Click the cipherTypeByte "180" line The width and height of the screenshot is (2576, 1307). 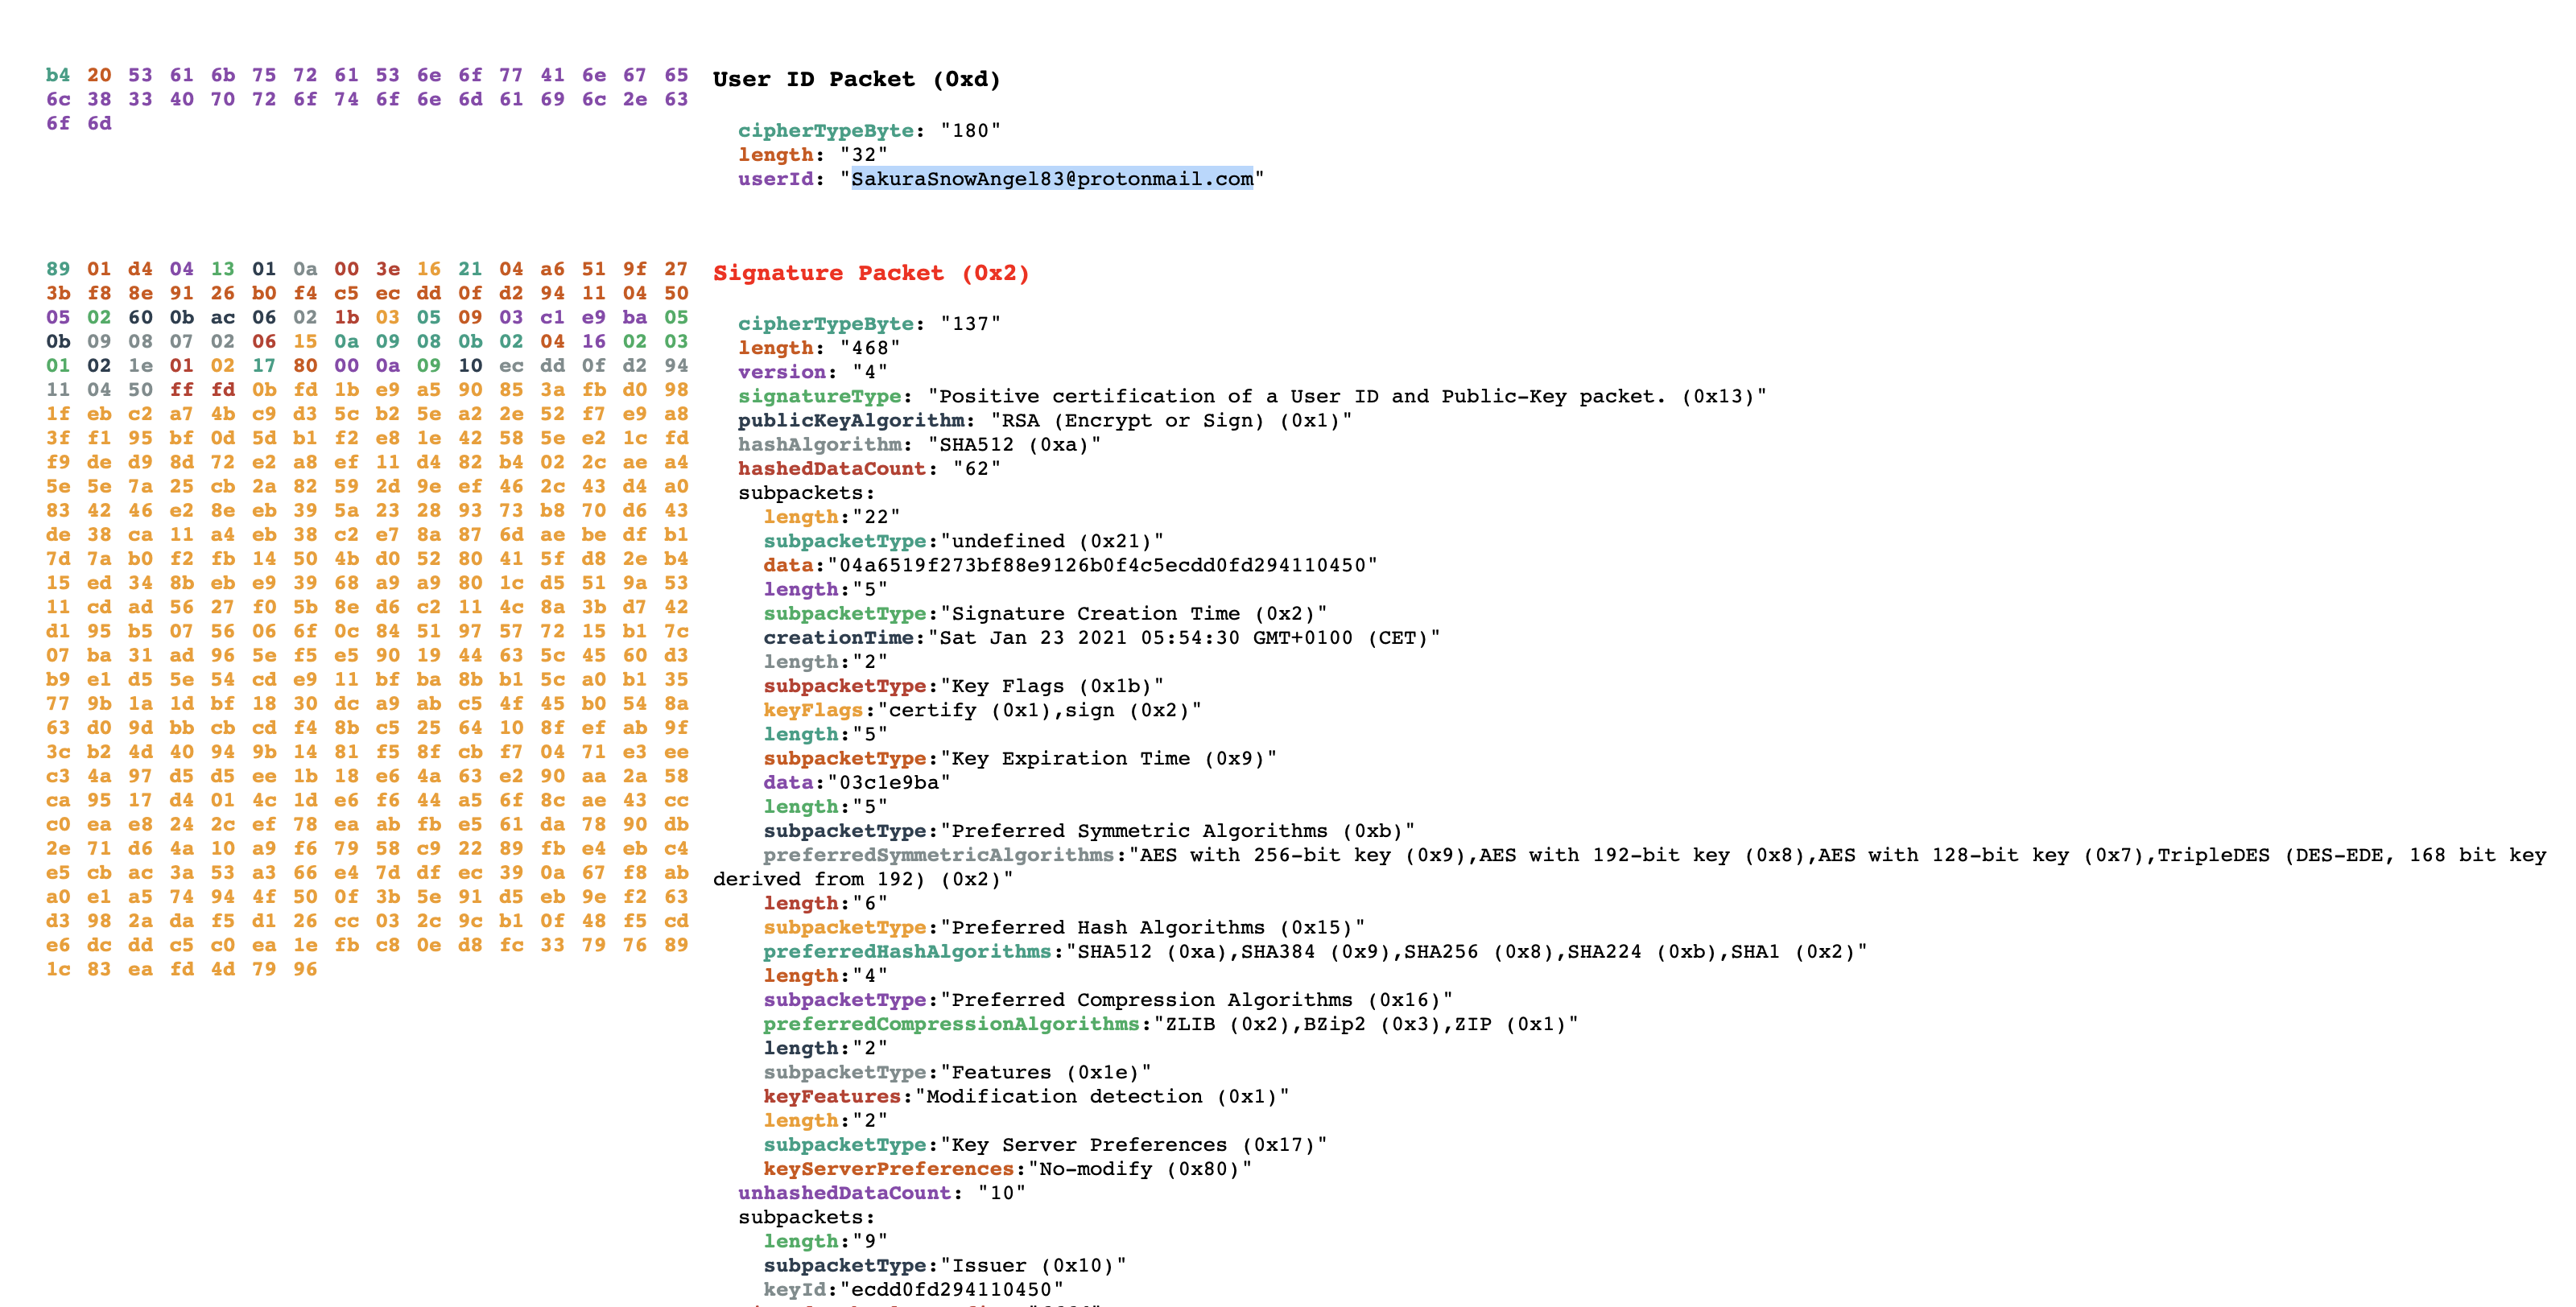(870, 130)
